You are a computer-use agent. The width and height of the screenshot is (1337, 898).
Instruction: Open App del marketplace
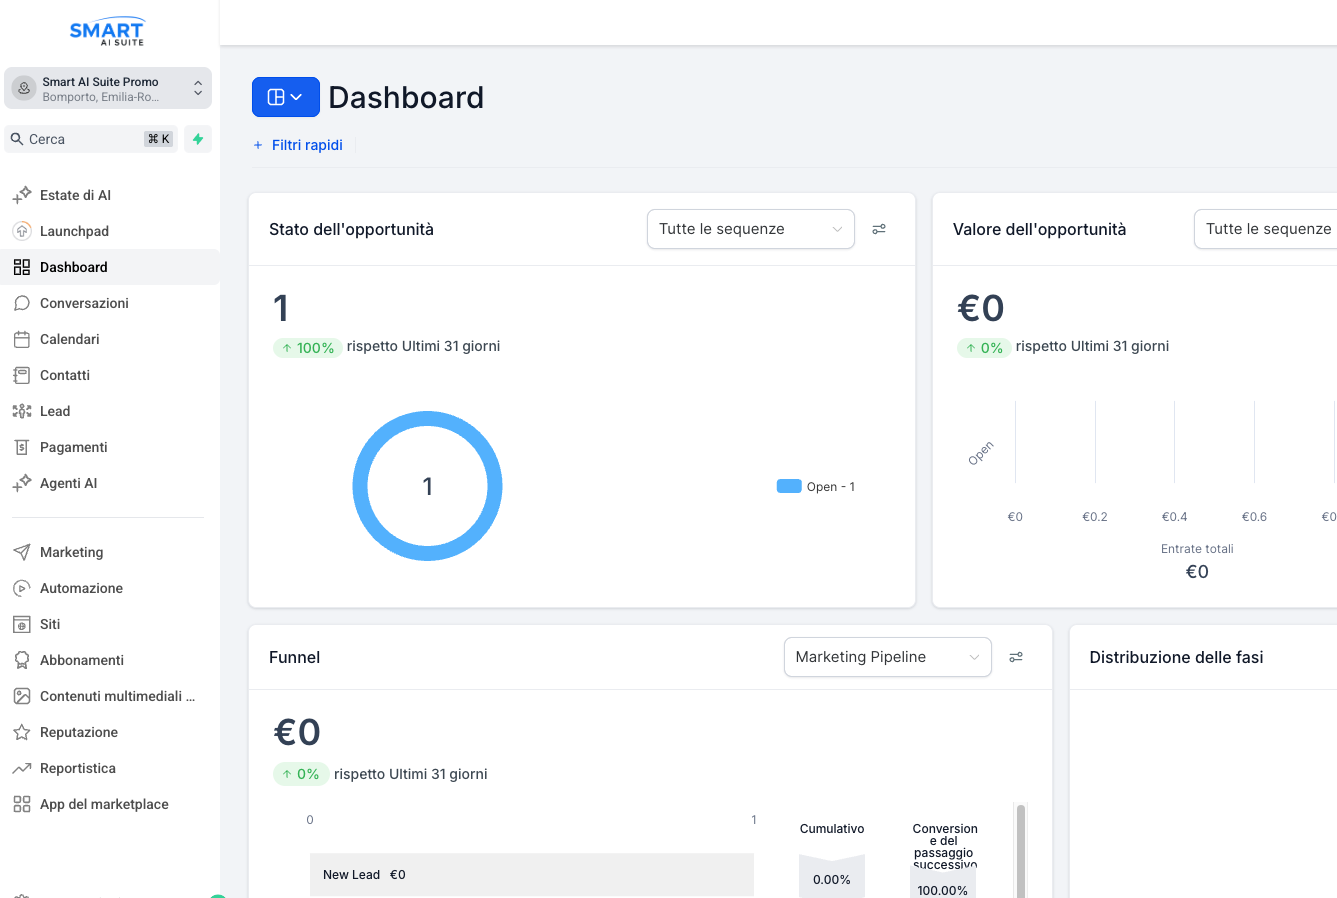104,804
